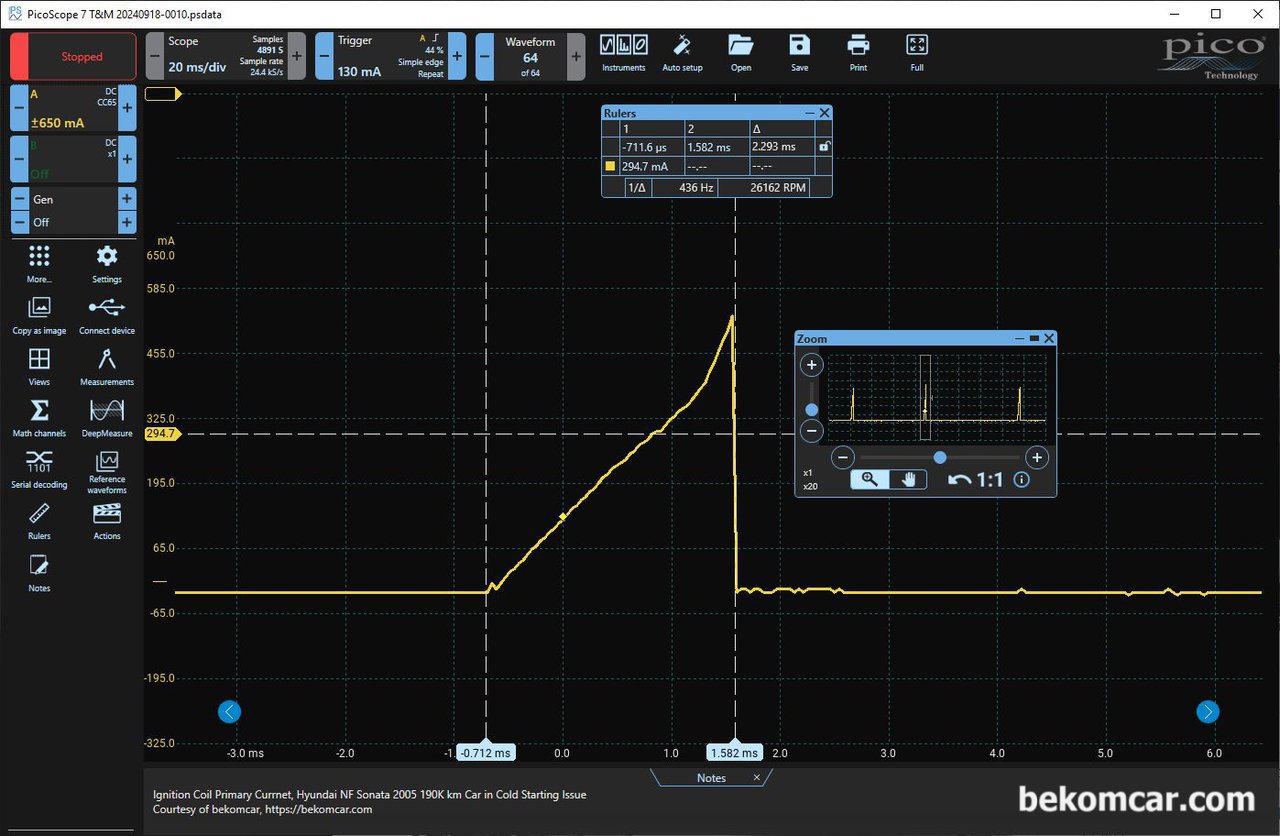Click the Zoom panel vertical minus button
The width and height of the screenshot is (1280, 836).
tap(812, 432)
